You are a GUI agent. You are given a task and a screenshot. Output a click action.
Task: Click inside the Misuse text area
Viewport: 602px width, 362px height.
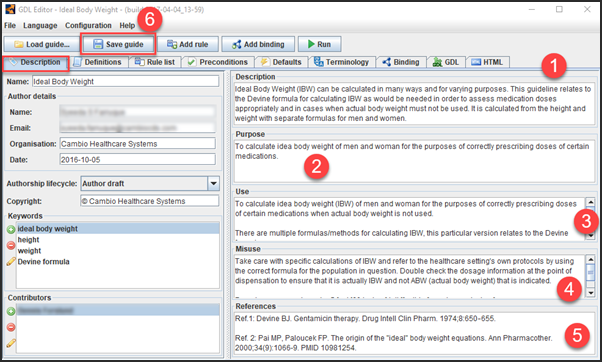tap(409, 276)
